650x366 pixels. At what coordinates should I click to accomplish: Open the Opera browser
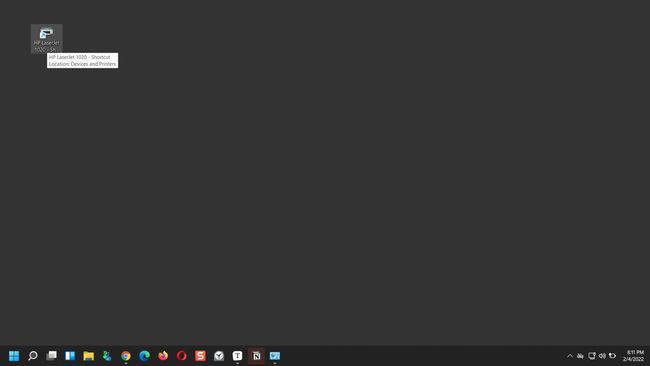click(x=182, y=356)
